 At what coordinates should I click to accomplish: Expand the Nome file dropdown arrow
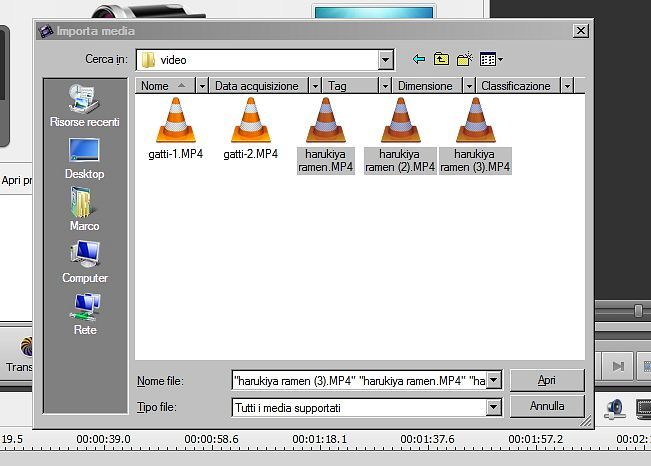tap(494, 380)
